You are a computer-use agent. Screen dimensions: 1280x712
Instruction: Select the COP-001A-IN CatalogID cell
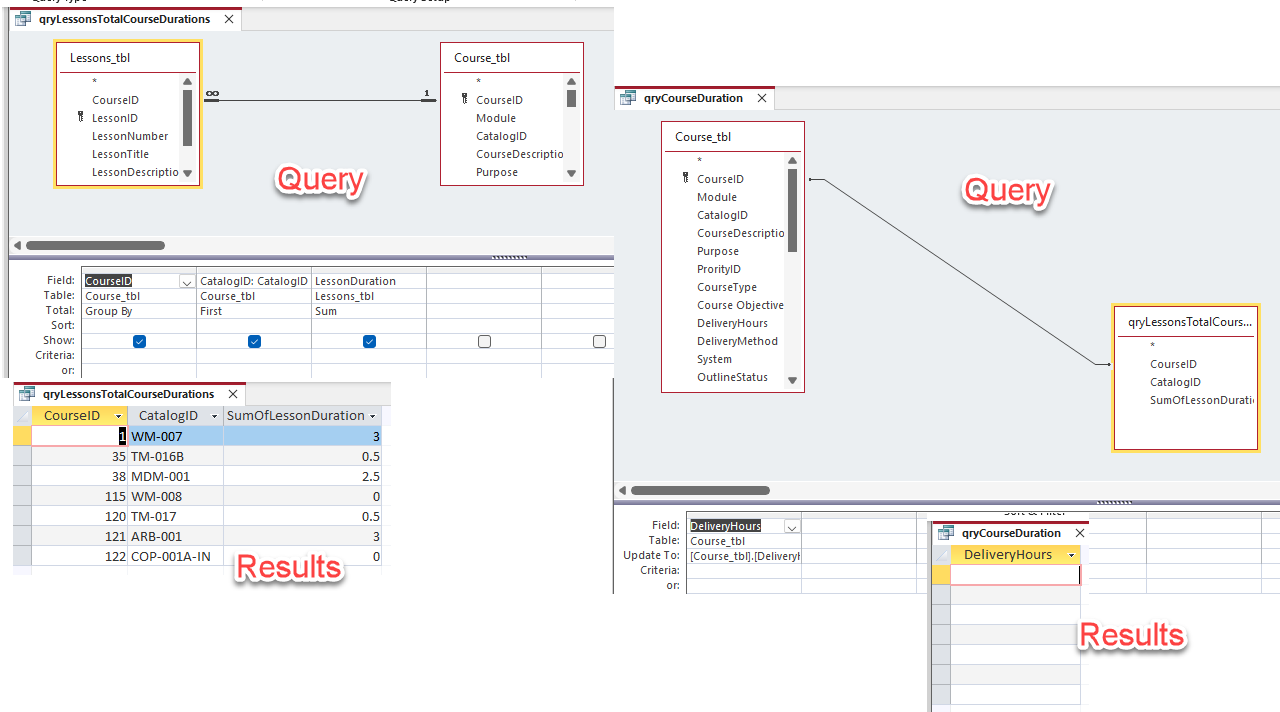(176, 556)
